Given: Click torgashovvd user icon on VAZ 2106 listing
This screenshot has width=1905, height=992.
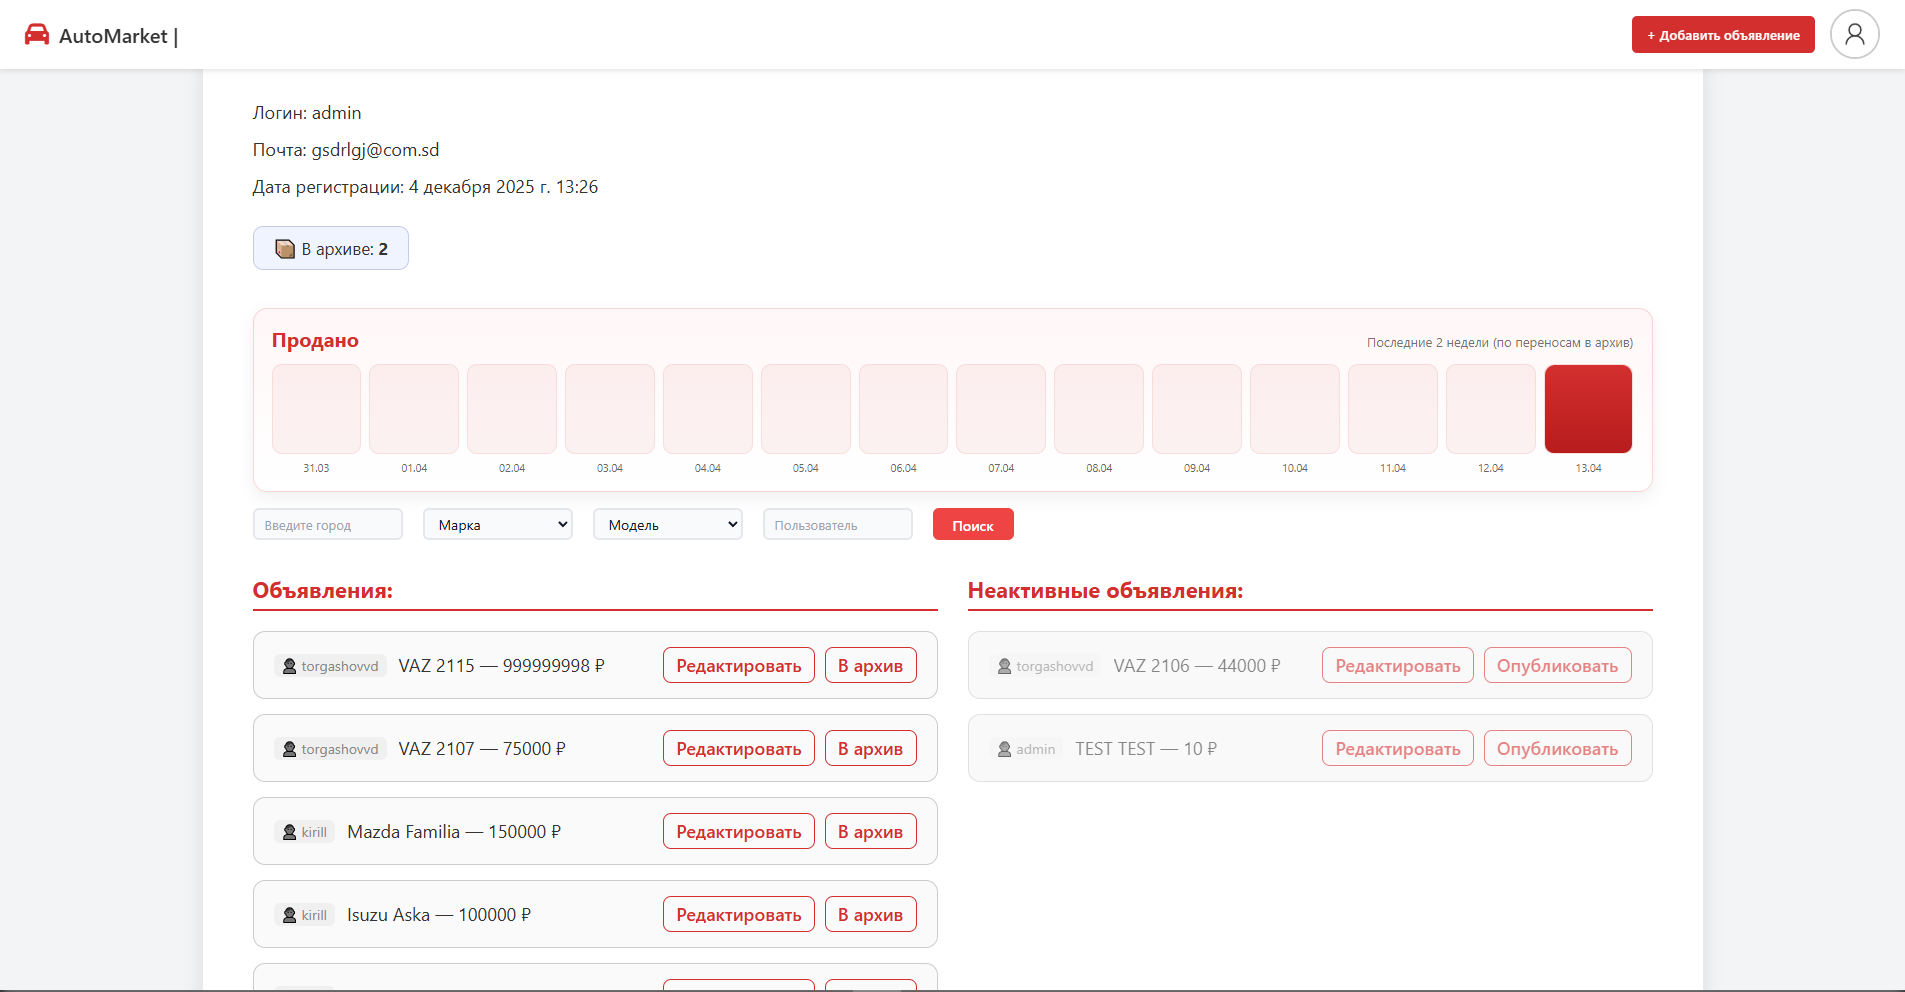Looking at the screenshot, I should click(x=1004, y=666).
